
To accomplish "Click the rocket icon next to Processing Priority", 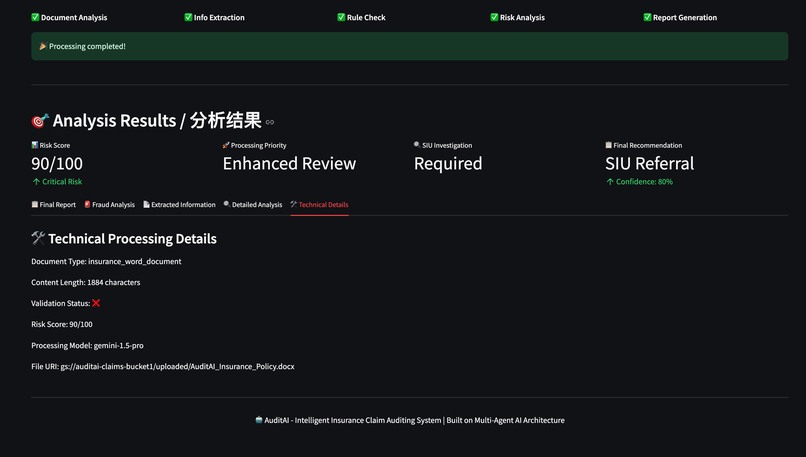I will point(226,145).
